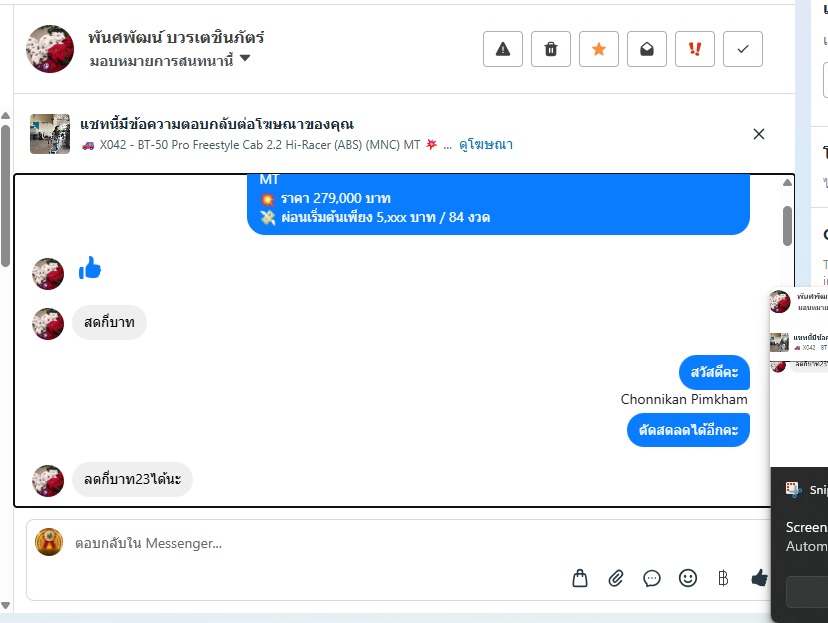The height and width of the screenshot is (623, 828).
Task: Toggle the orange star follow-up marker
Action: (599, 49)
